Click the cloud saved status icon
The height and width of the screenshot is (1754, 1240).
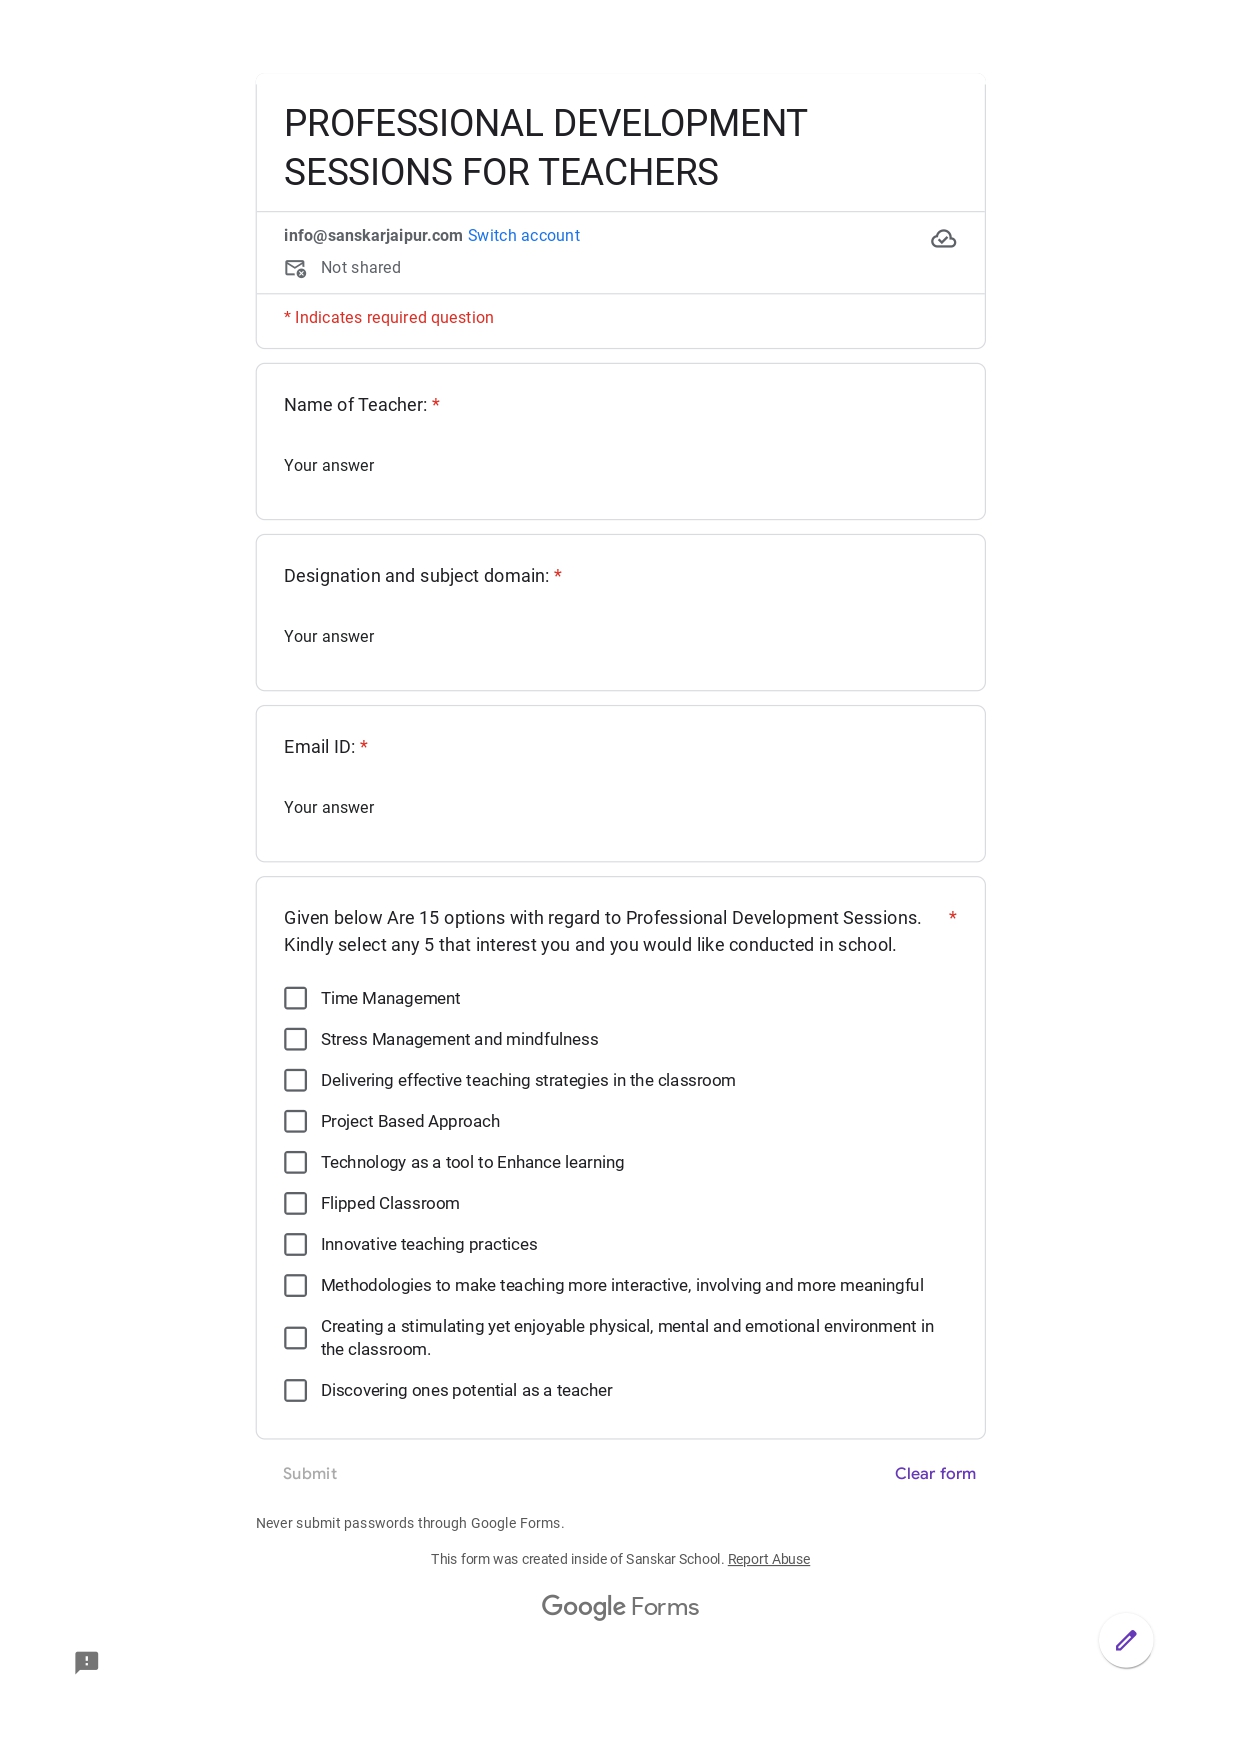click(943, 239)
